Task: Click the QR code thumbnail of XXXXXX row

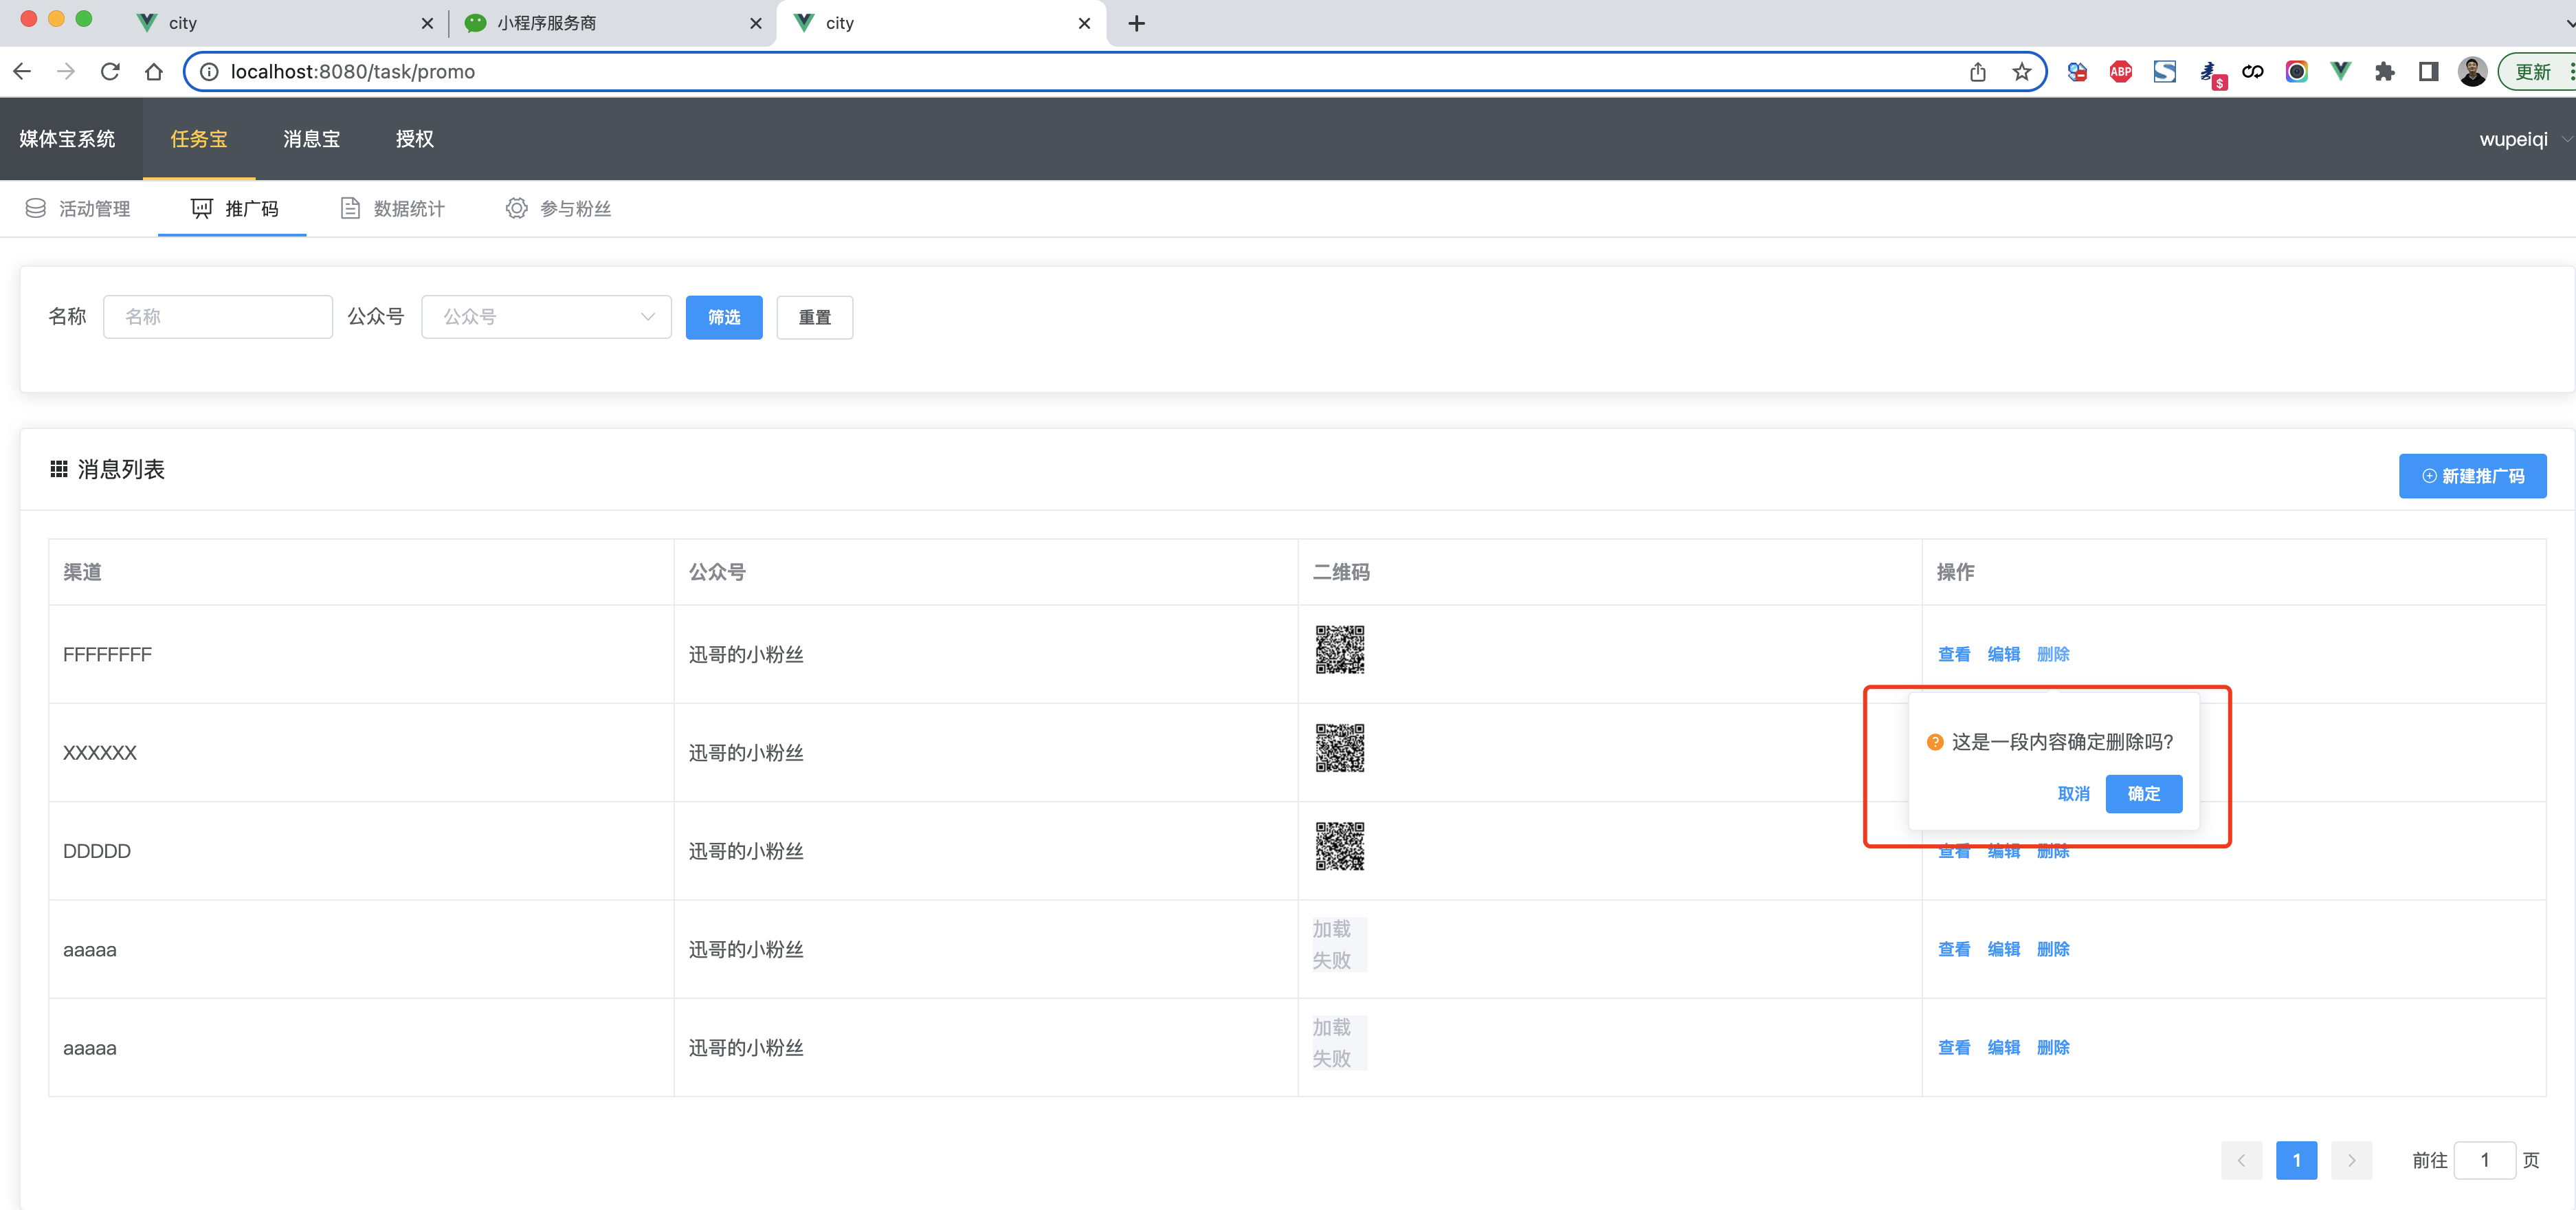Action: click(x=1339, y=748)
